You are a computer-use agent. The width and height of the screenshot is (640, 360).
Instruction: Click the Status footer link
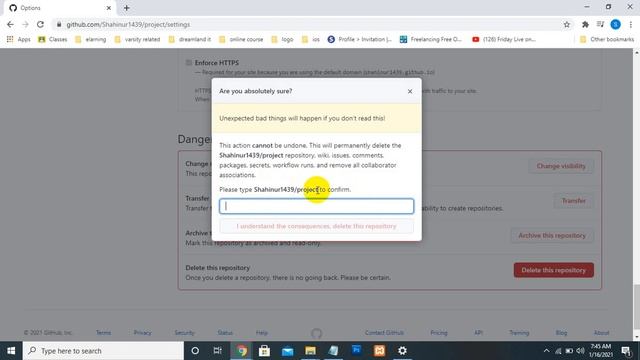click(225, 333)
